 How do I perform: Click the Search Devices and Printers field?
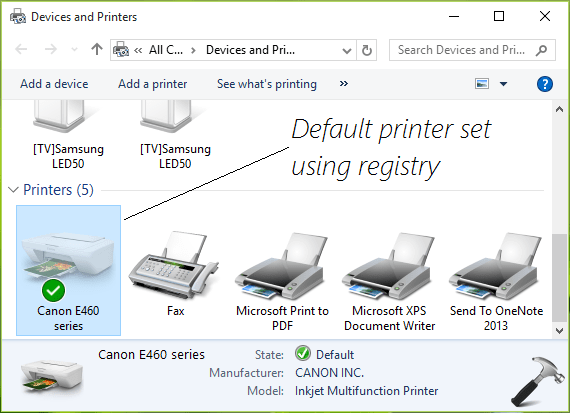pyautogui.click(x=472, y=50)
